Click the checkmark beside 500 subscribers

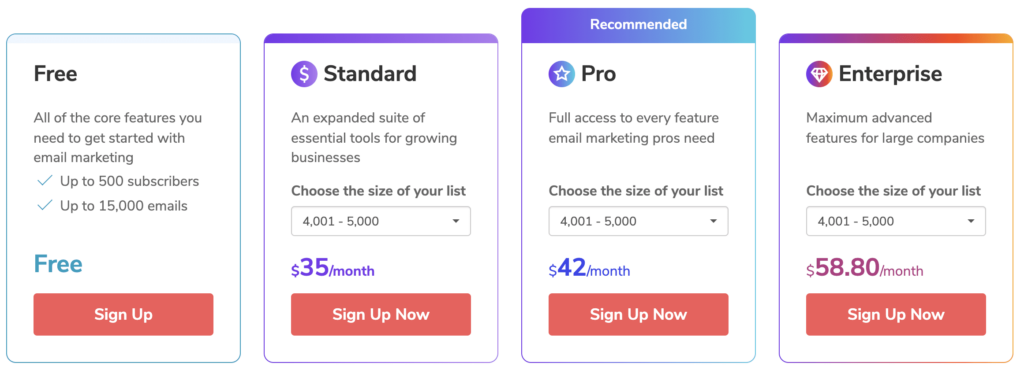(x=44, y=181)
